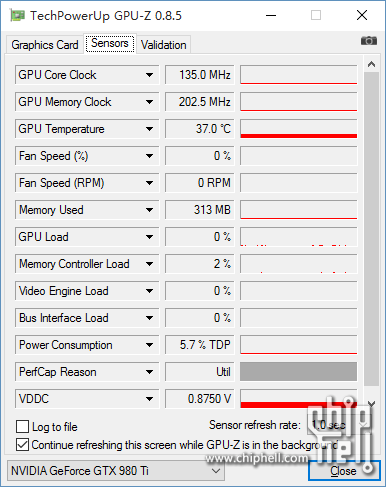Screen dimensions: 386x487
Task: Click the PerfCap Reason gray graph bar
Action: 298,372
